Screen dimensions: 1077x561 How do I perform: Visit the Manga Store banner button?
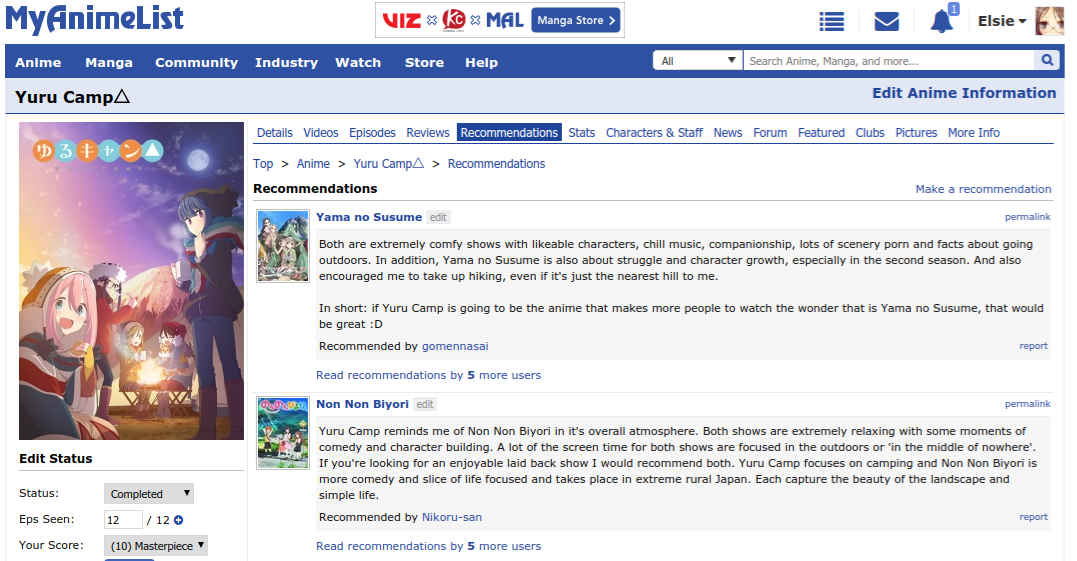coord(577,20)
